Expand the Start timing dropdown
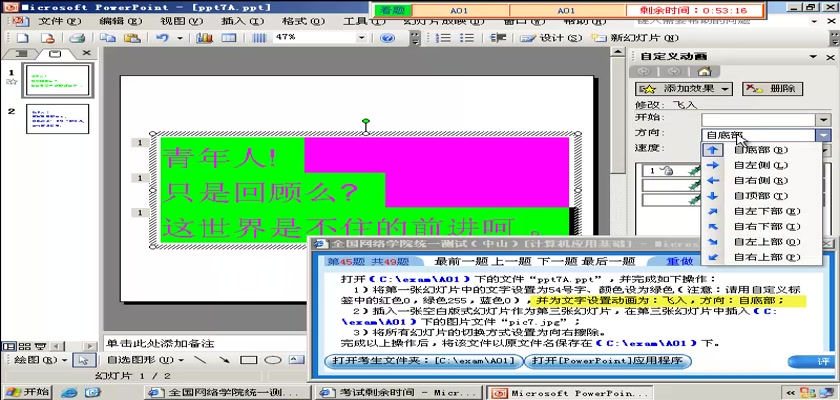The image size is (840, 400). click(x=823, y=119)
